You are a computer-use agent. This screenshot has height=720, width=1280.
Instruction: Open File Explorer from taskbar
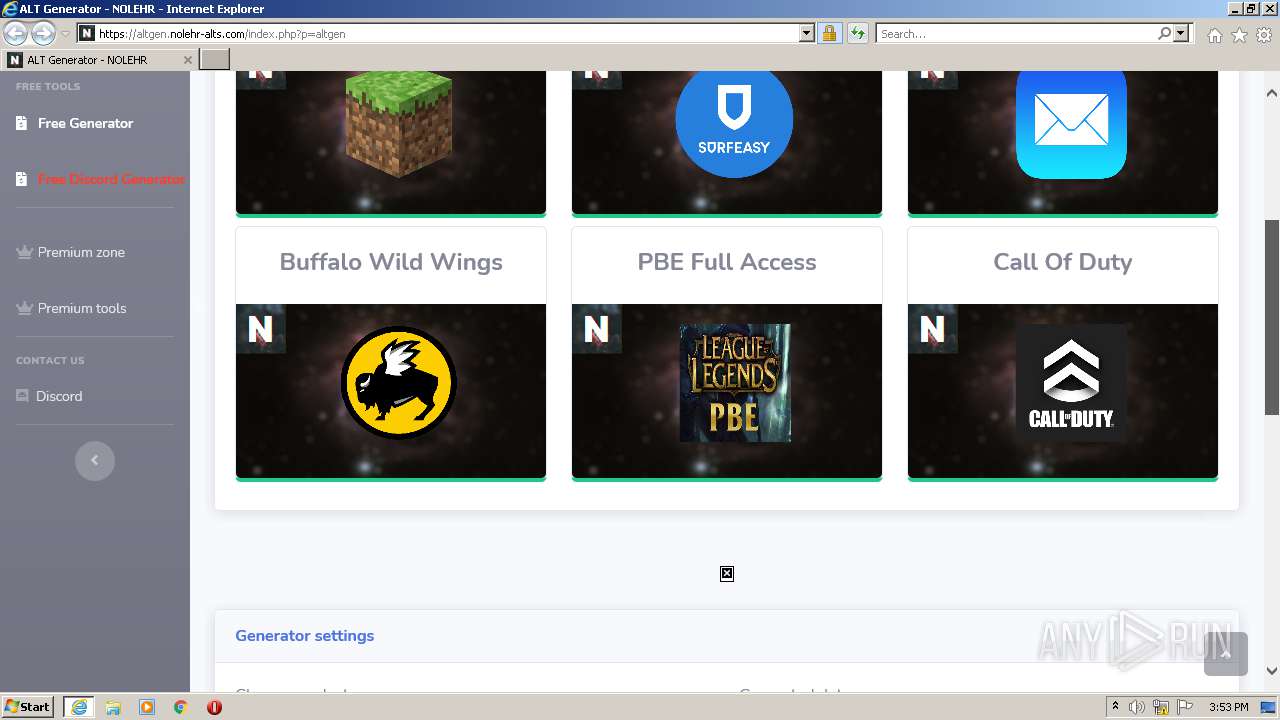point(113,707)
